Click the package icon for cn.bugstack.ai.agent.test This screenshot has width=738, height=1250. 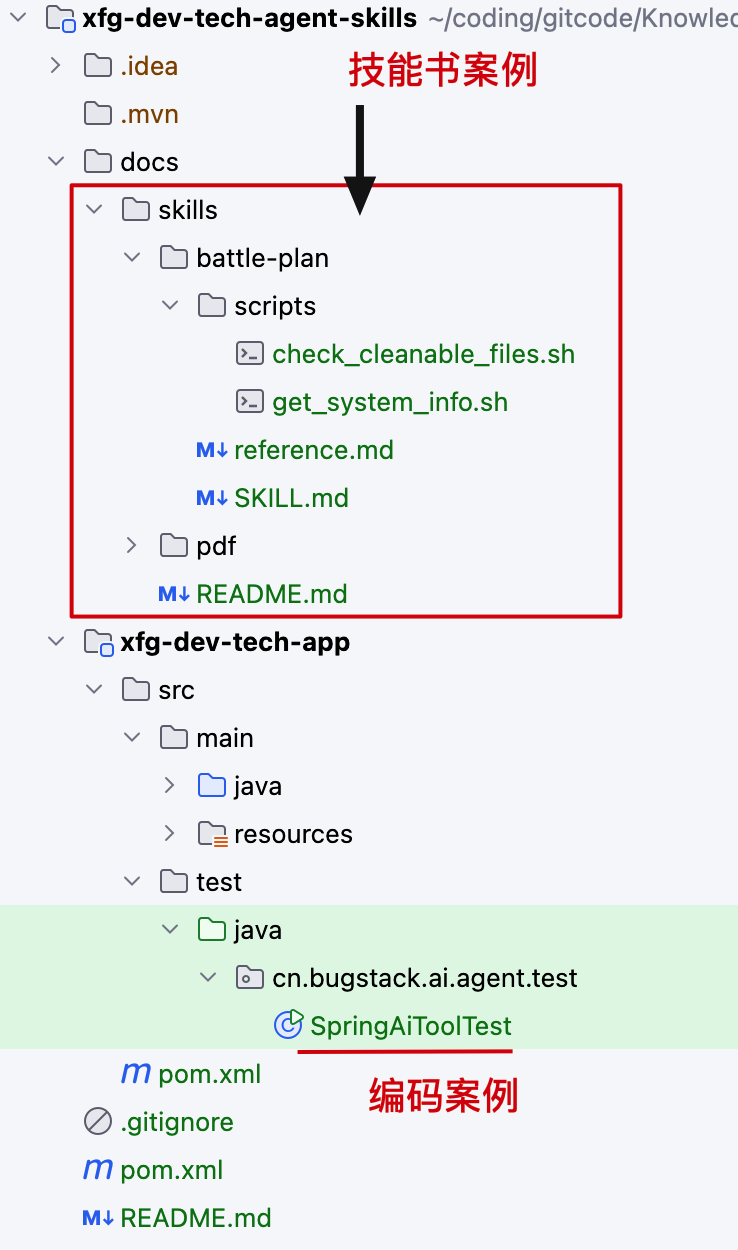(249, 977)
